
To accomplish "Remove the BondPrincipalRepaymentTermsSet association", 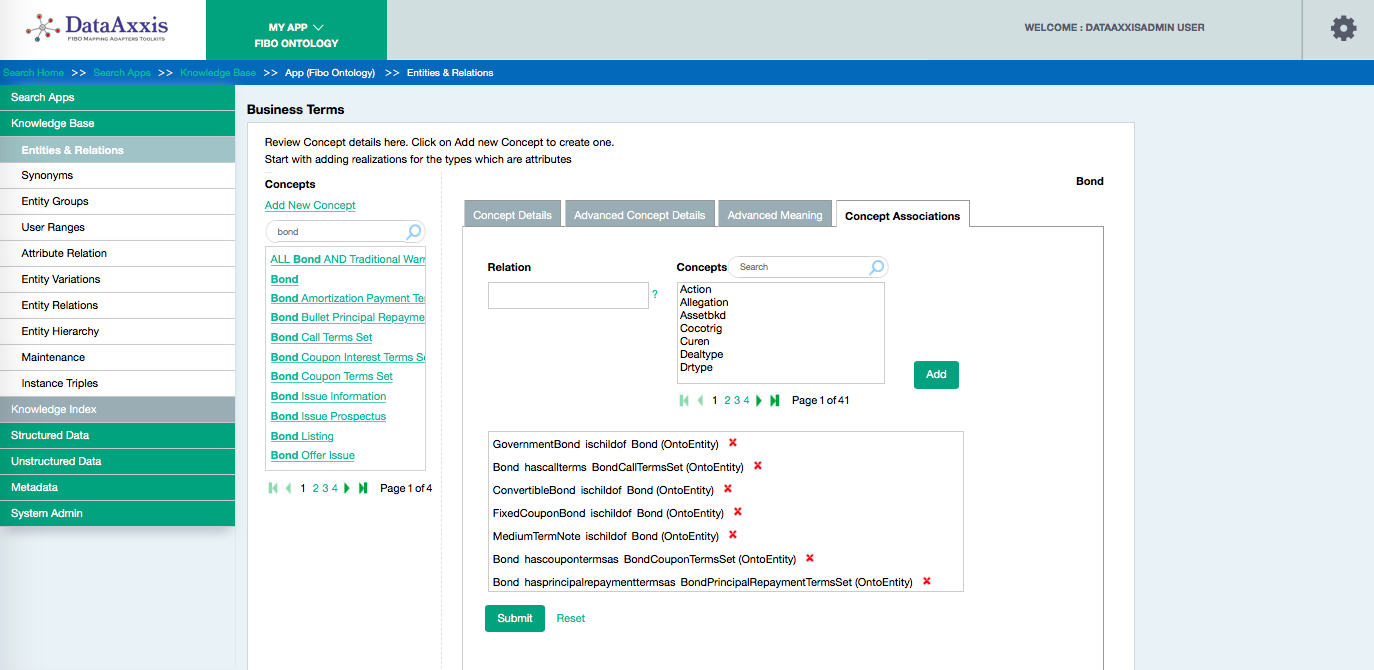I will click(927, 581).
